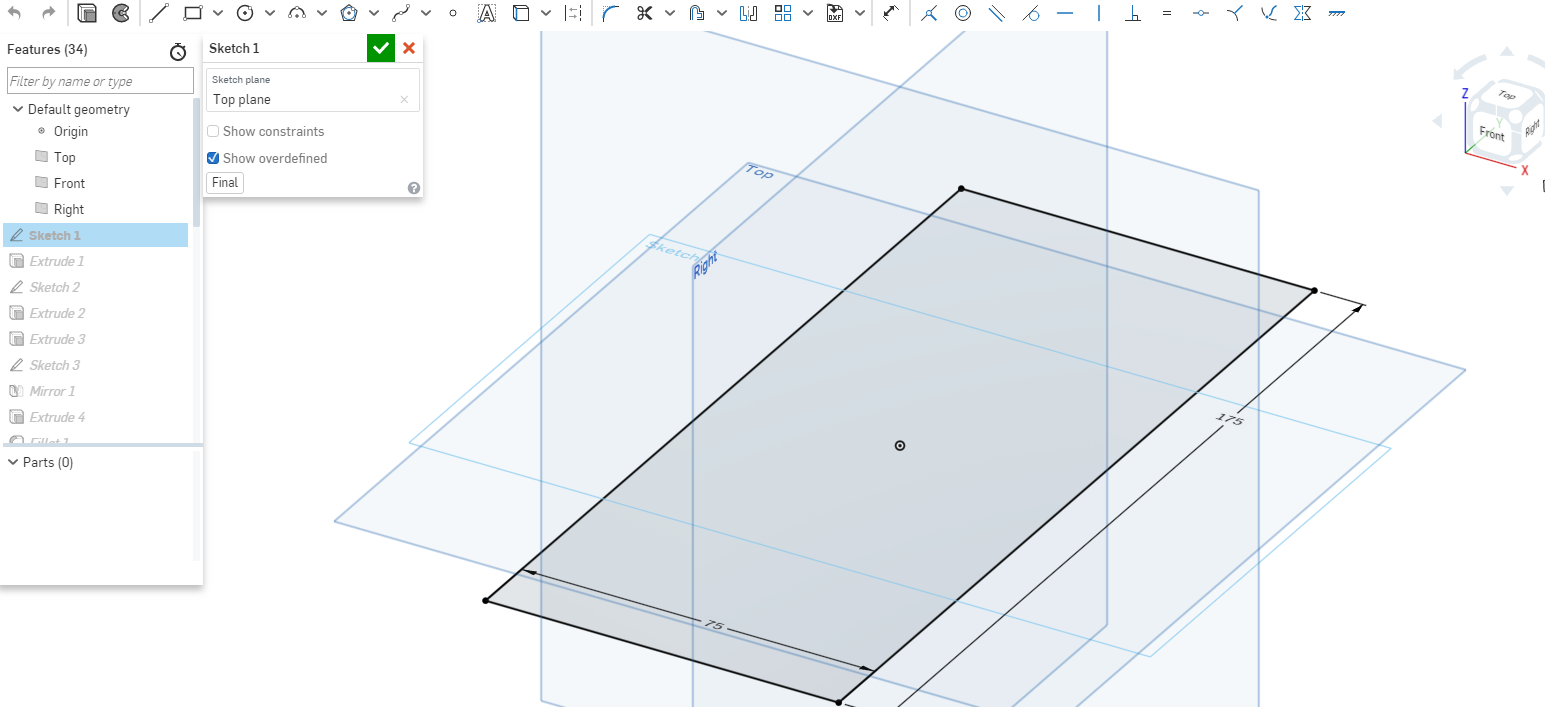Select Mirror 1 in the feature list
Viewport: 1545px width, 707px height.
[x=52, y=391]
